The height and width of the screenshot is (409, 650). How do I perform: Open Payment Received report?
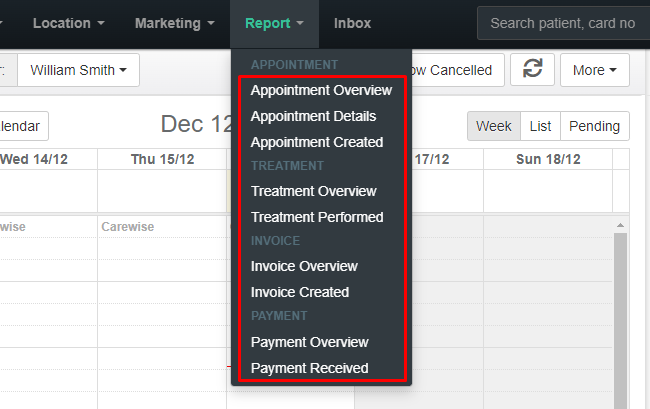click(x=310, y=368)
